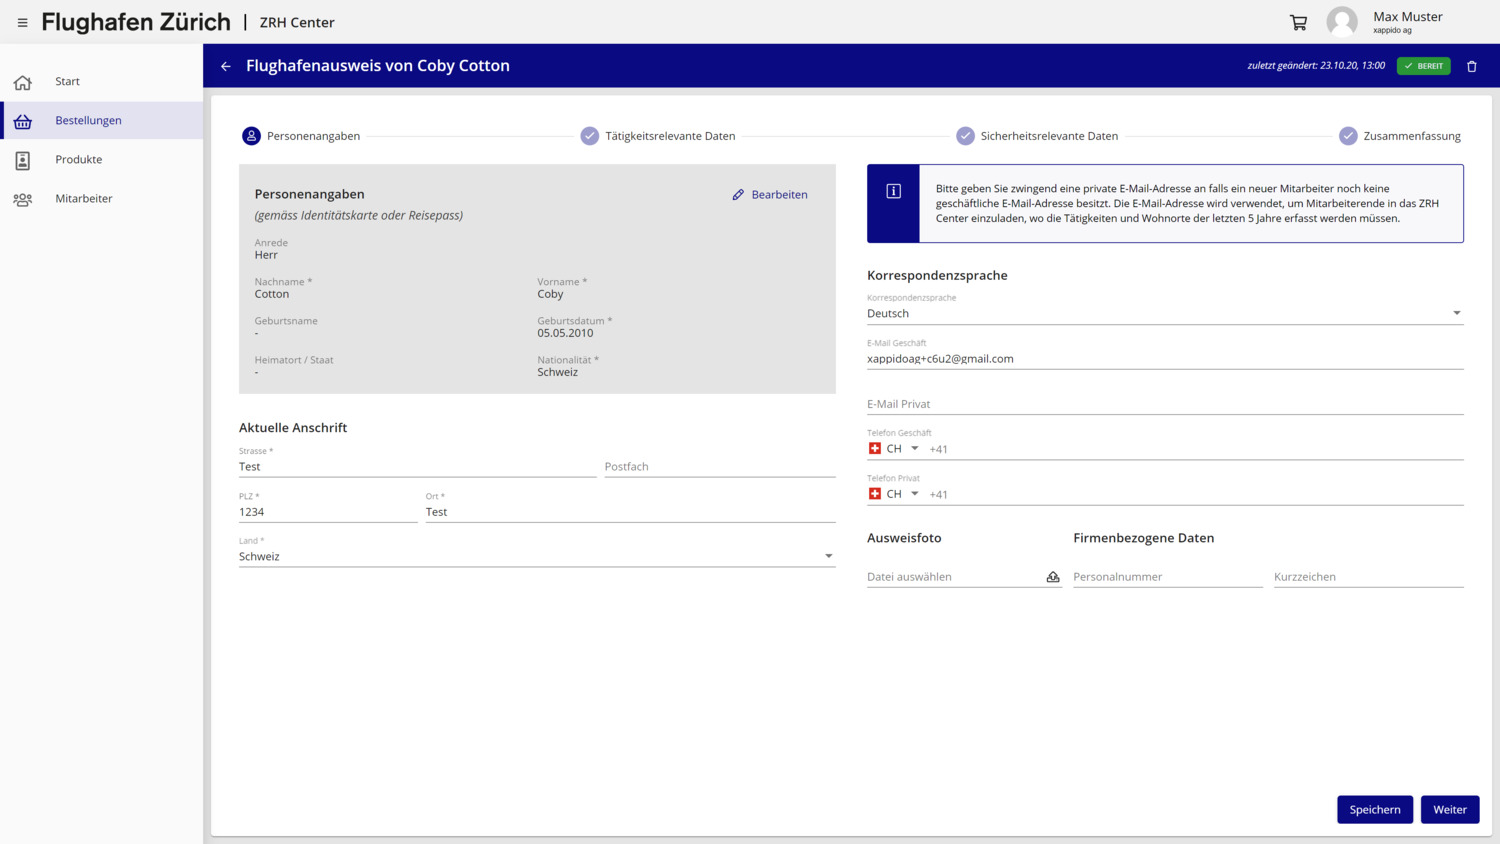Open the hamburger menu icon
Screen dimensions: 1500x844
pos(22,22)
